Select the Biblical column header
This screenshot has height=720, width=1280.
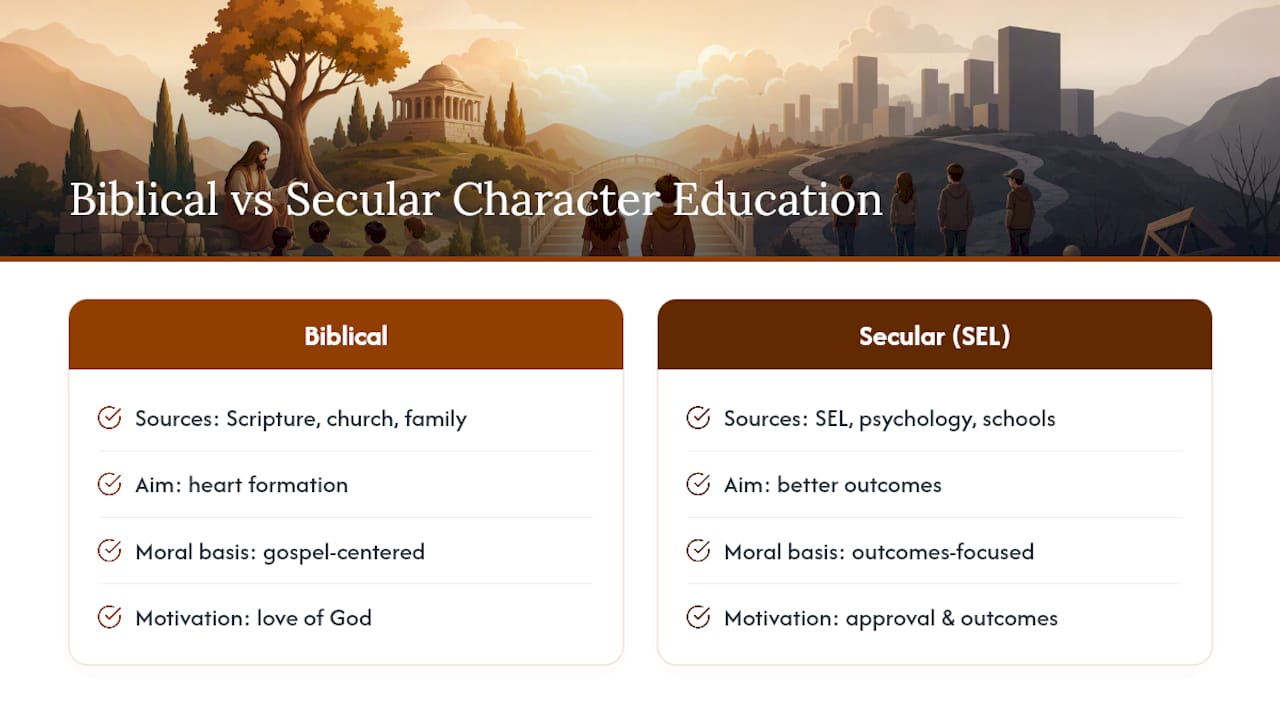coord(346,335)
